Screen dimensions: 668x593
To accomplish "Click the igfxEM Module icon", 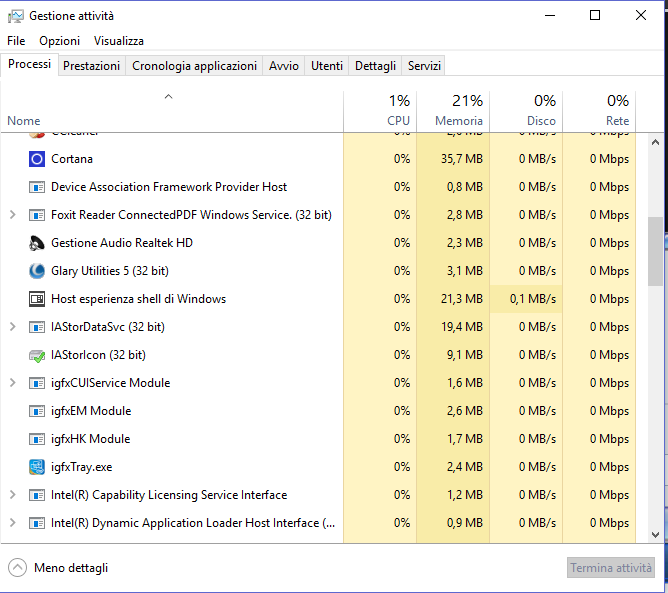I will (37, 412).
